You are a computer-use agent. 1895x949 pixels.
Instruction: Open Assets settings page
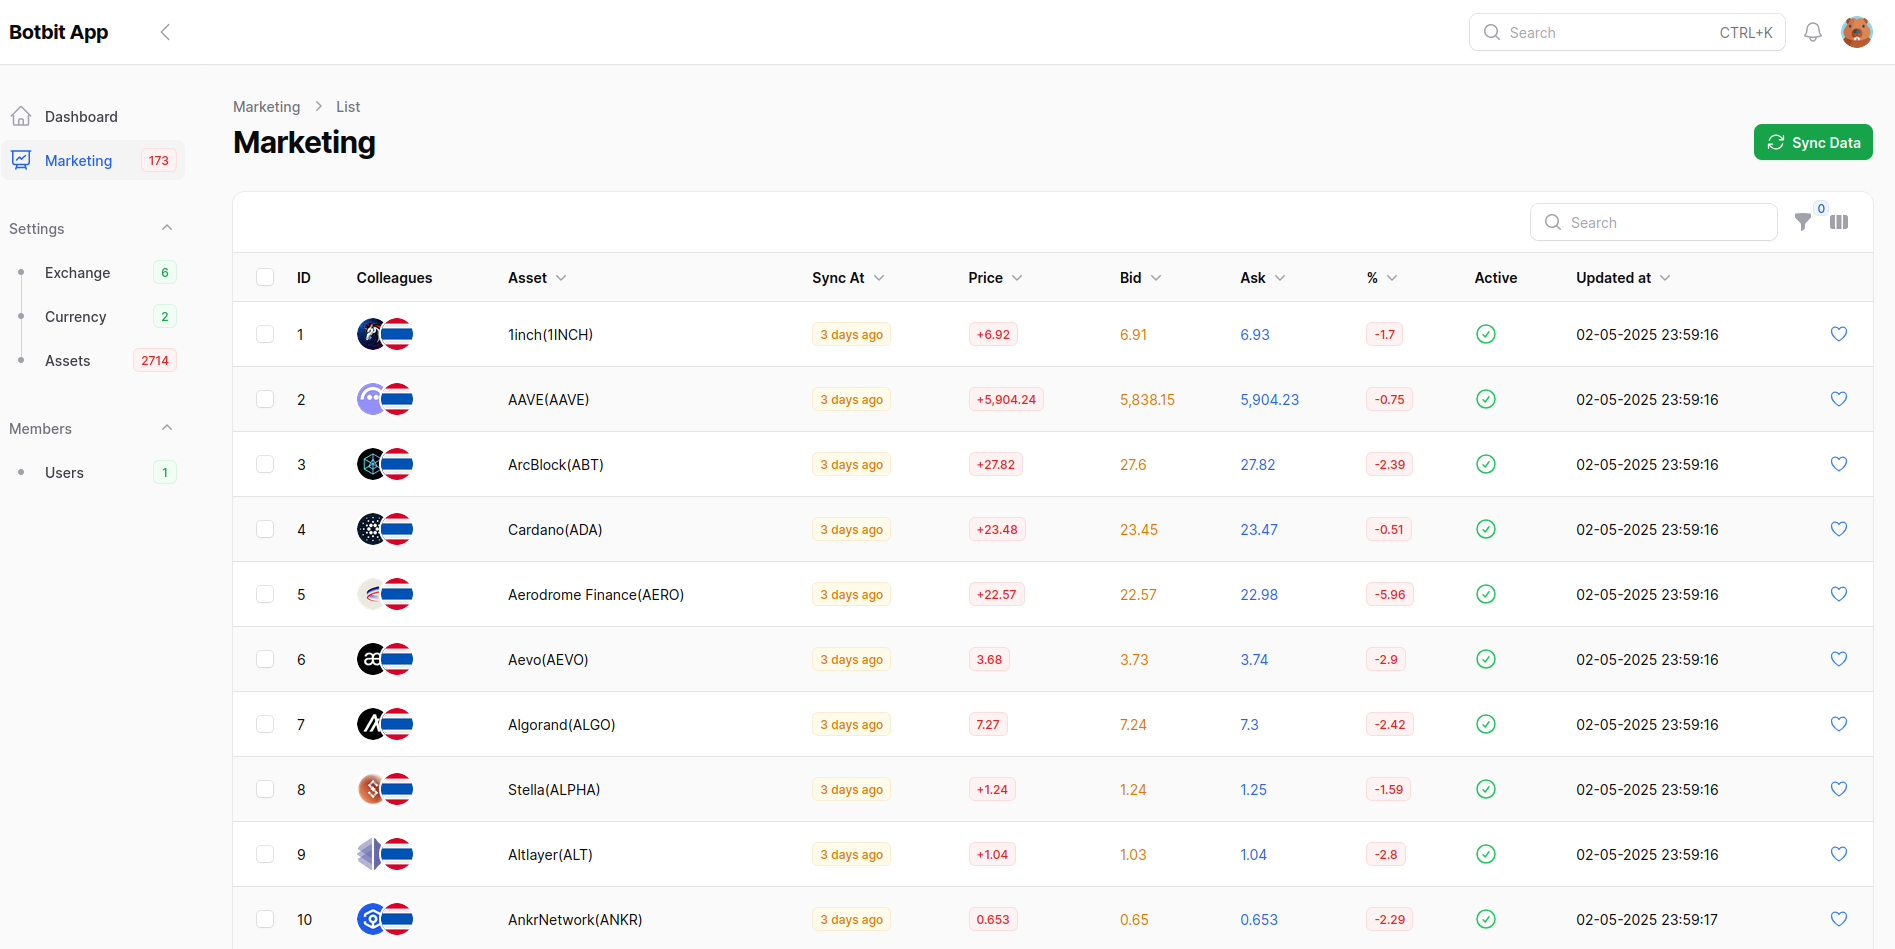point(93,360)
